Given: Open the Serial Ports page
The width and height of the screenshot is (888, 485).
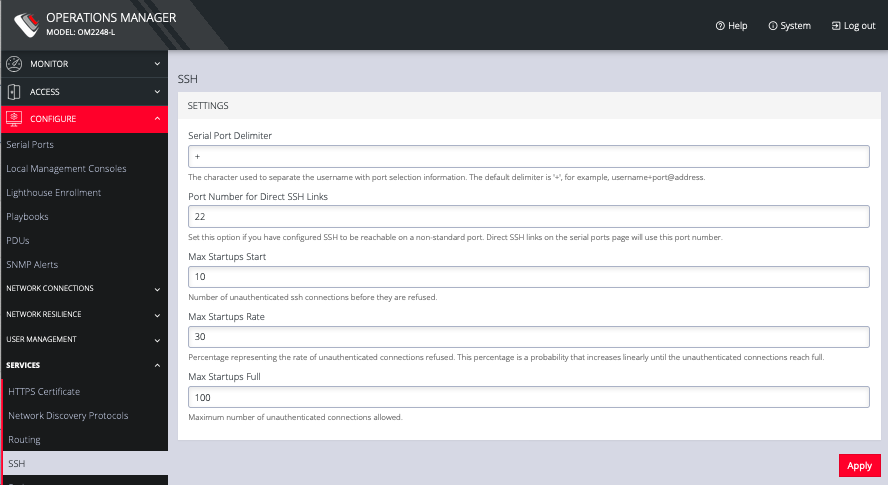Looking at the screenshot, I should [x=30, y=145].
